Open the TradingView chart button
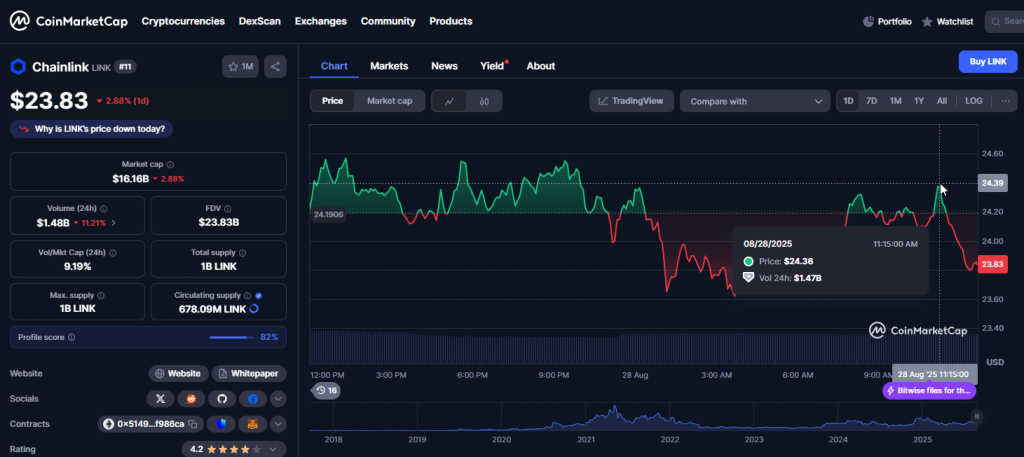1024x457 pixels. click(632, 101)
